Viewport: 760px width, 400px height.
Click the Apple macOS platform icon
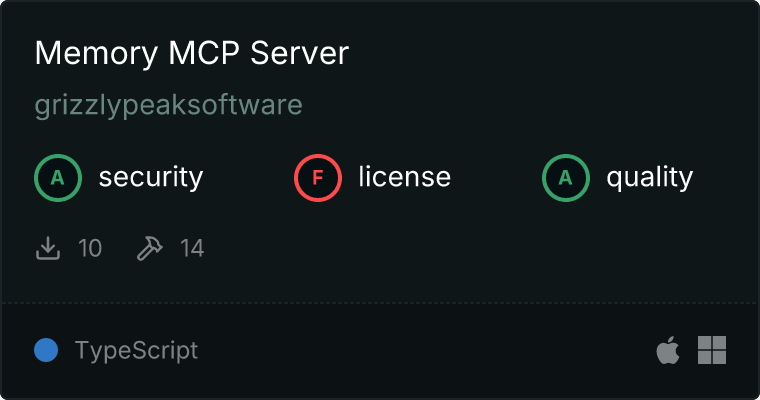[667, 350]
